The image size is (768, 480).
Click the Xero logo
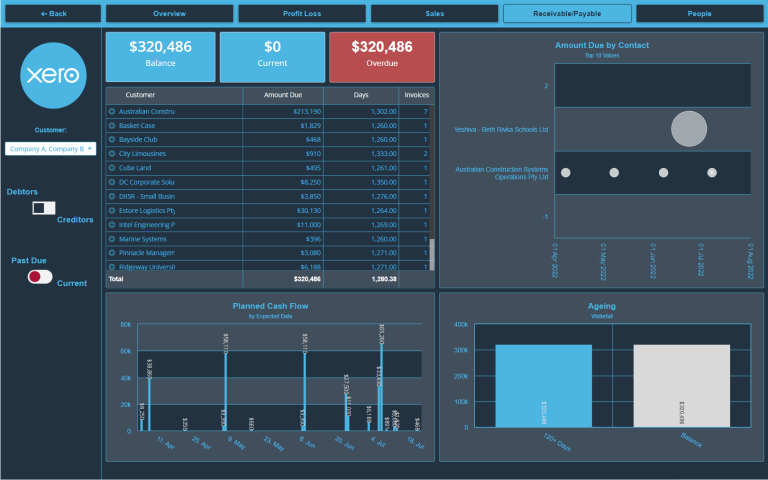point(52,75)
